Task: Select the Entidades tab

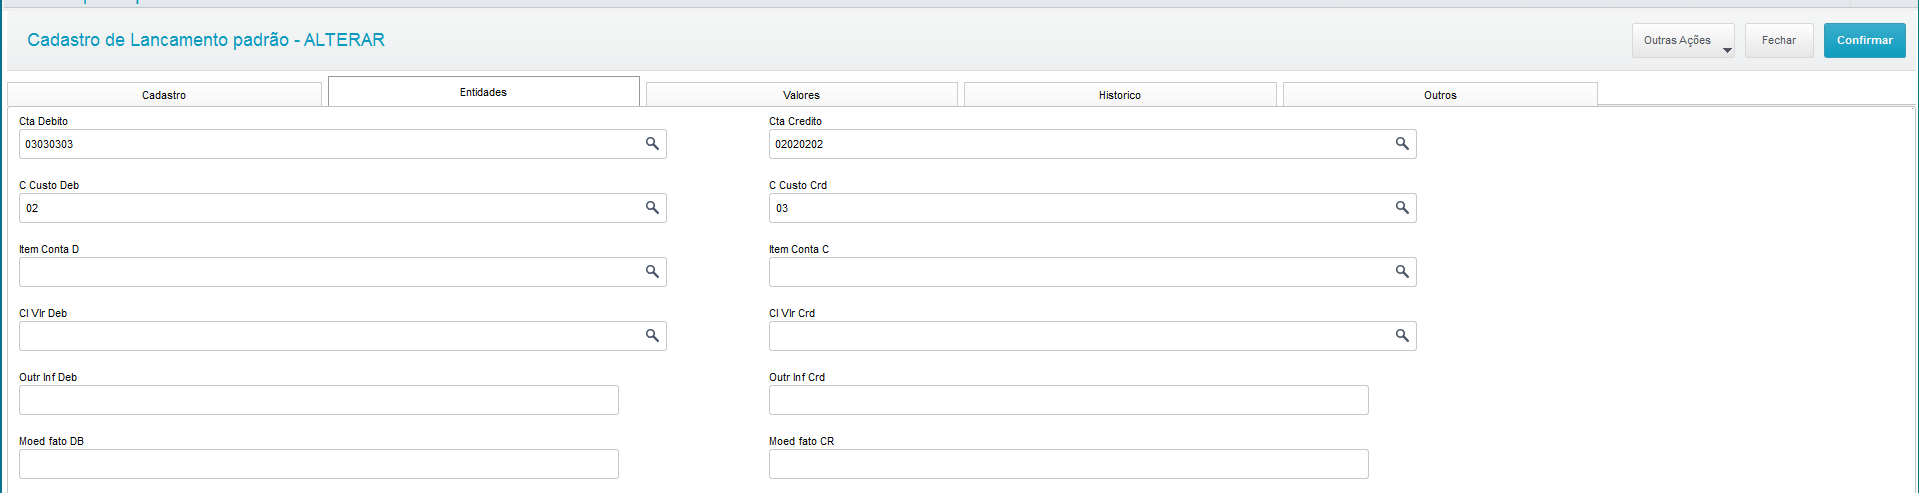Action: pos(483,92)
